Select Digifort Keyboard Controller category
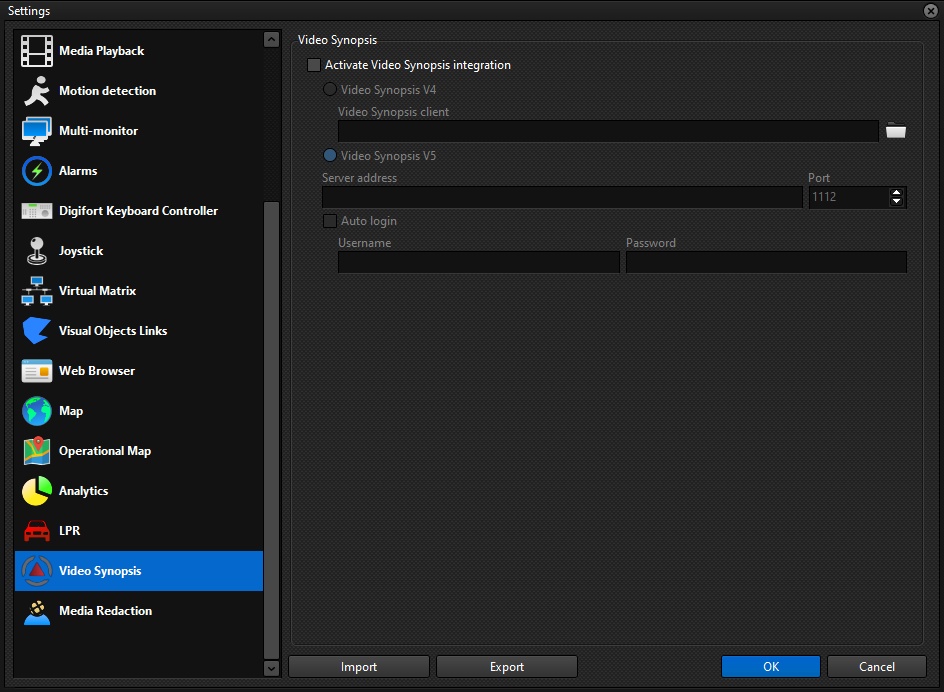Viewport: 944px width, 692px height. [x=138, y=211]
